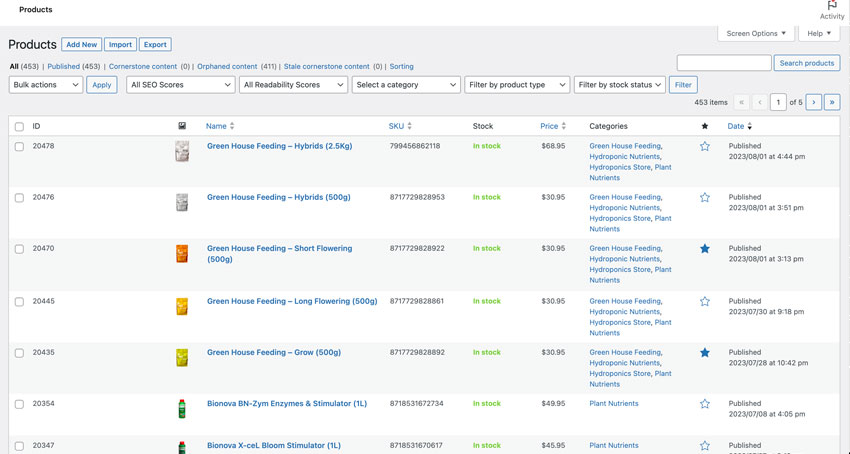Unfeature Short Flowering (500g) via filled star

click(x=705, y=249)
